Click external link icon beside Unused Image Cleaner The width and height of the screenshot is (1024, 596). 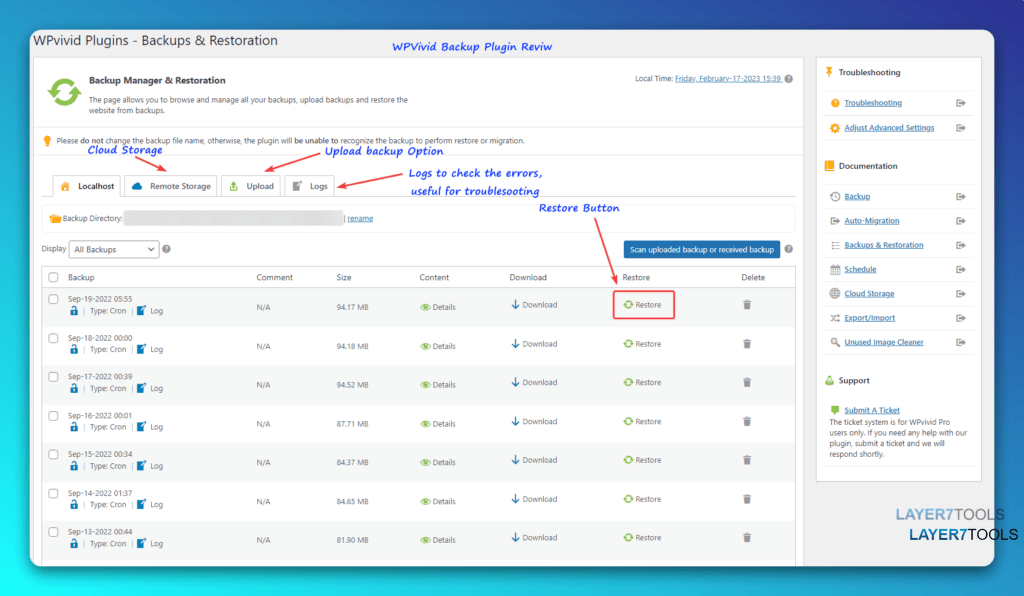(961, 343)
